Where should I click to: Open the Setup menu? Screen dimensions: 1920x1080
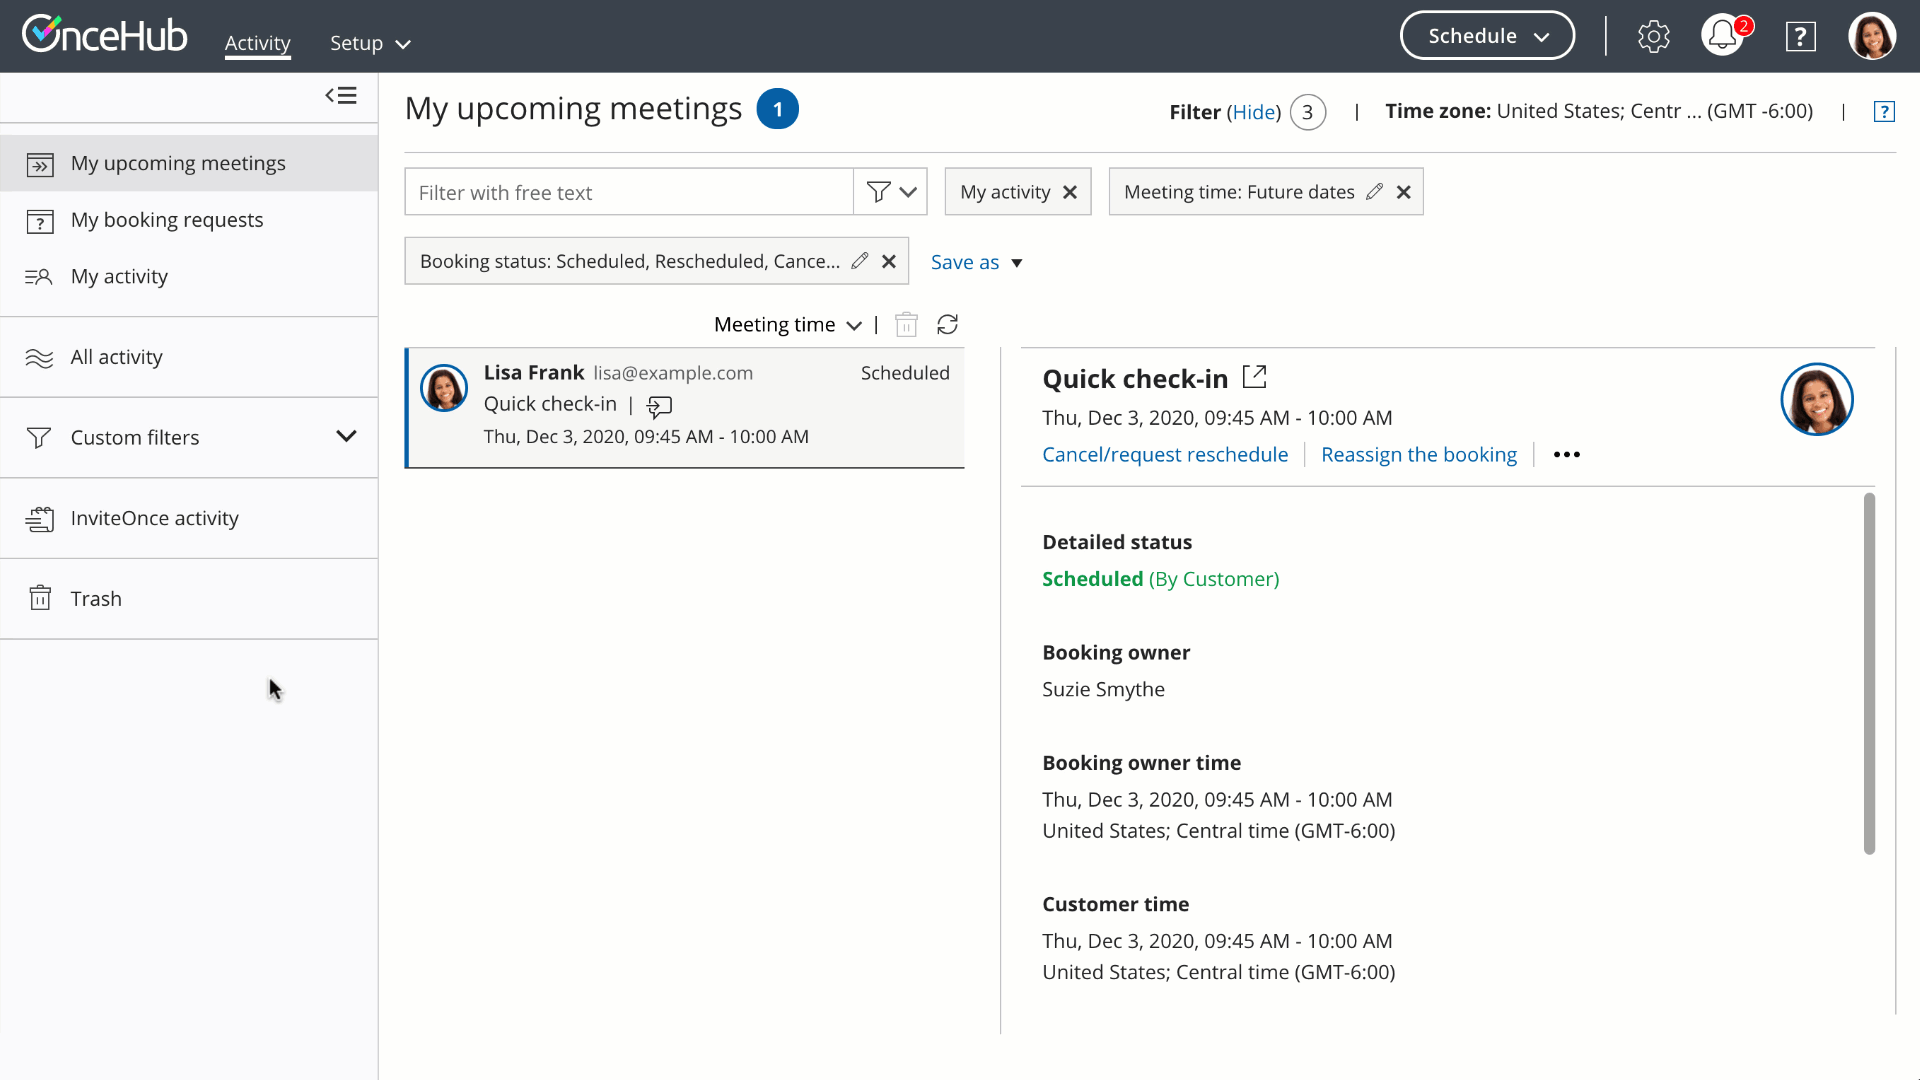click(x=370, y=43)
